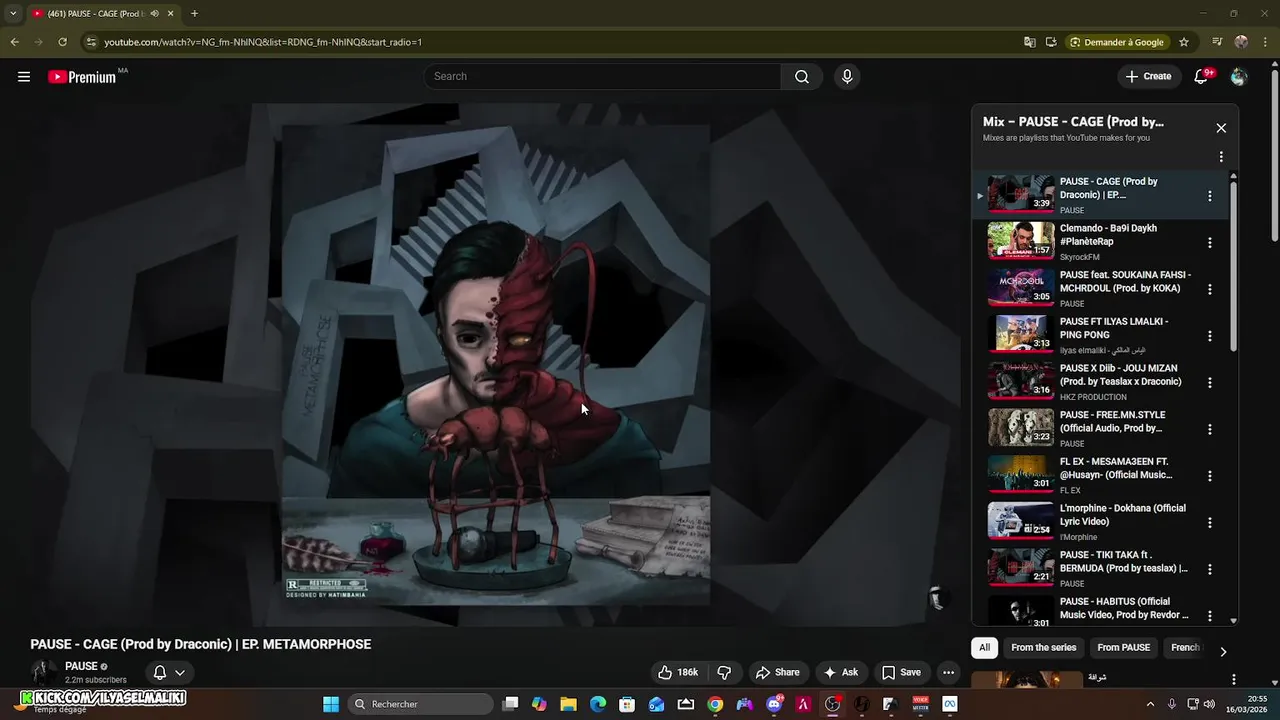
Task: Click the address bar URL
Action: point(263,42)
